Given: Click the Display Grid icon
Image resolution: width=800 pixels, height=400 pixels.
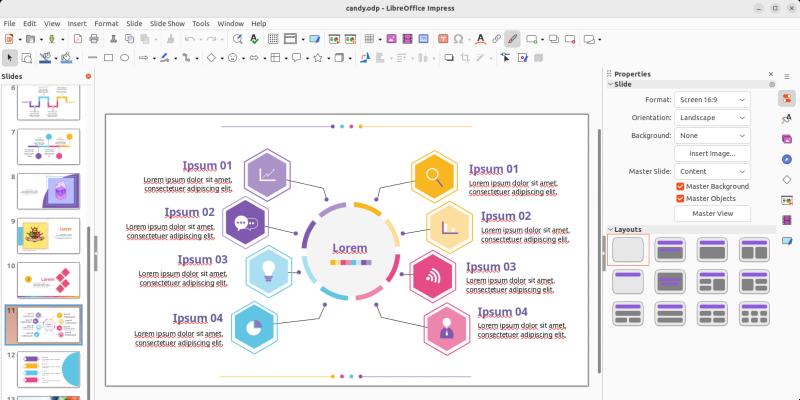Looking at the screenshot, I should (x=271, y=39).
